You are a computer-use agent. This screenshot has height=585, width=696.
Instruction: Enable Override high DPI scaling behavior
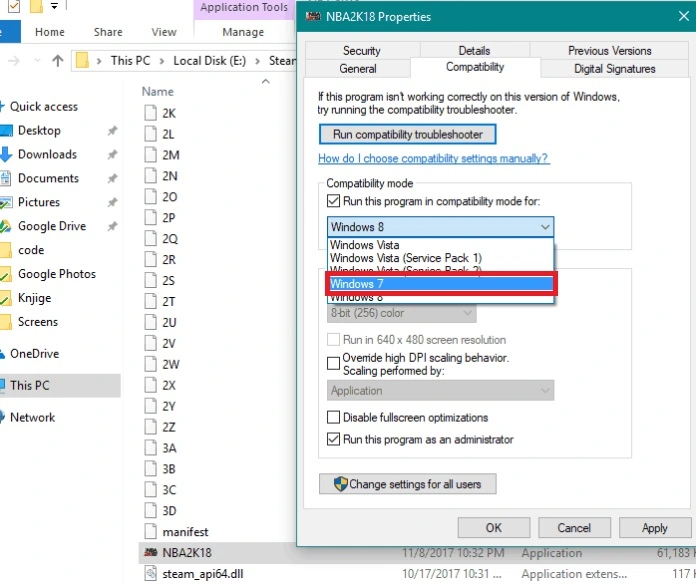pyautogui.click(x=333, y=364)
